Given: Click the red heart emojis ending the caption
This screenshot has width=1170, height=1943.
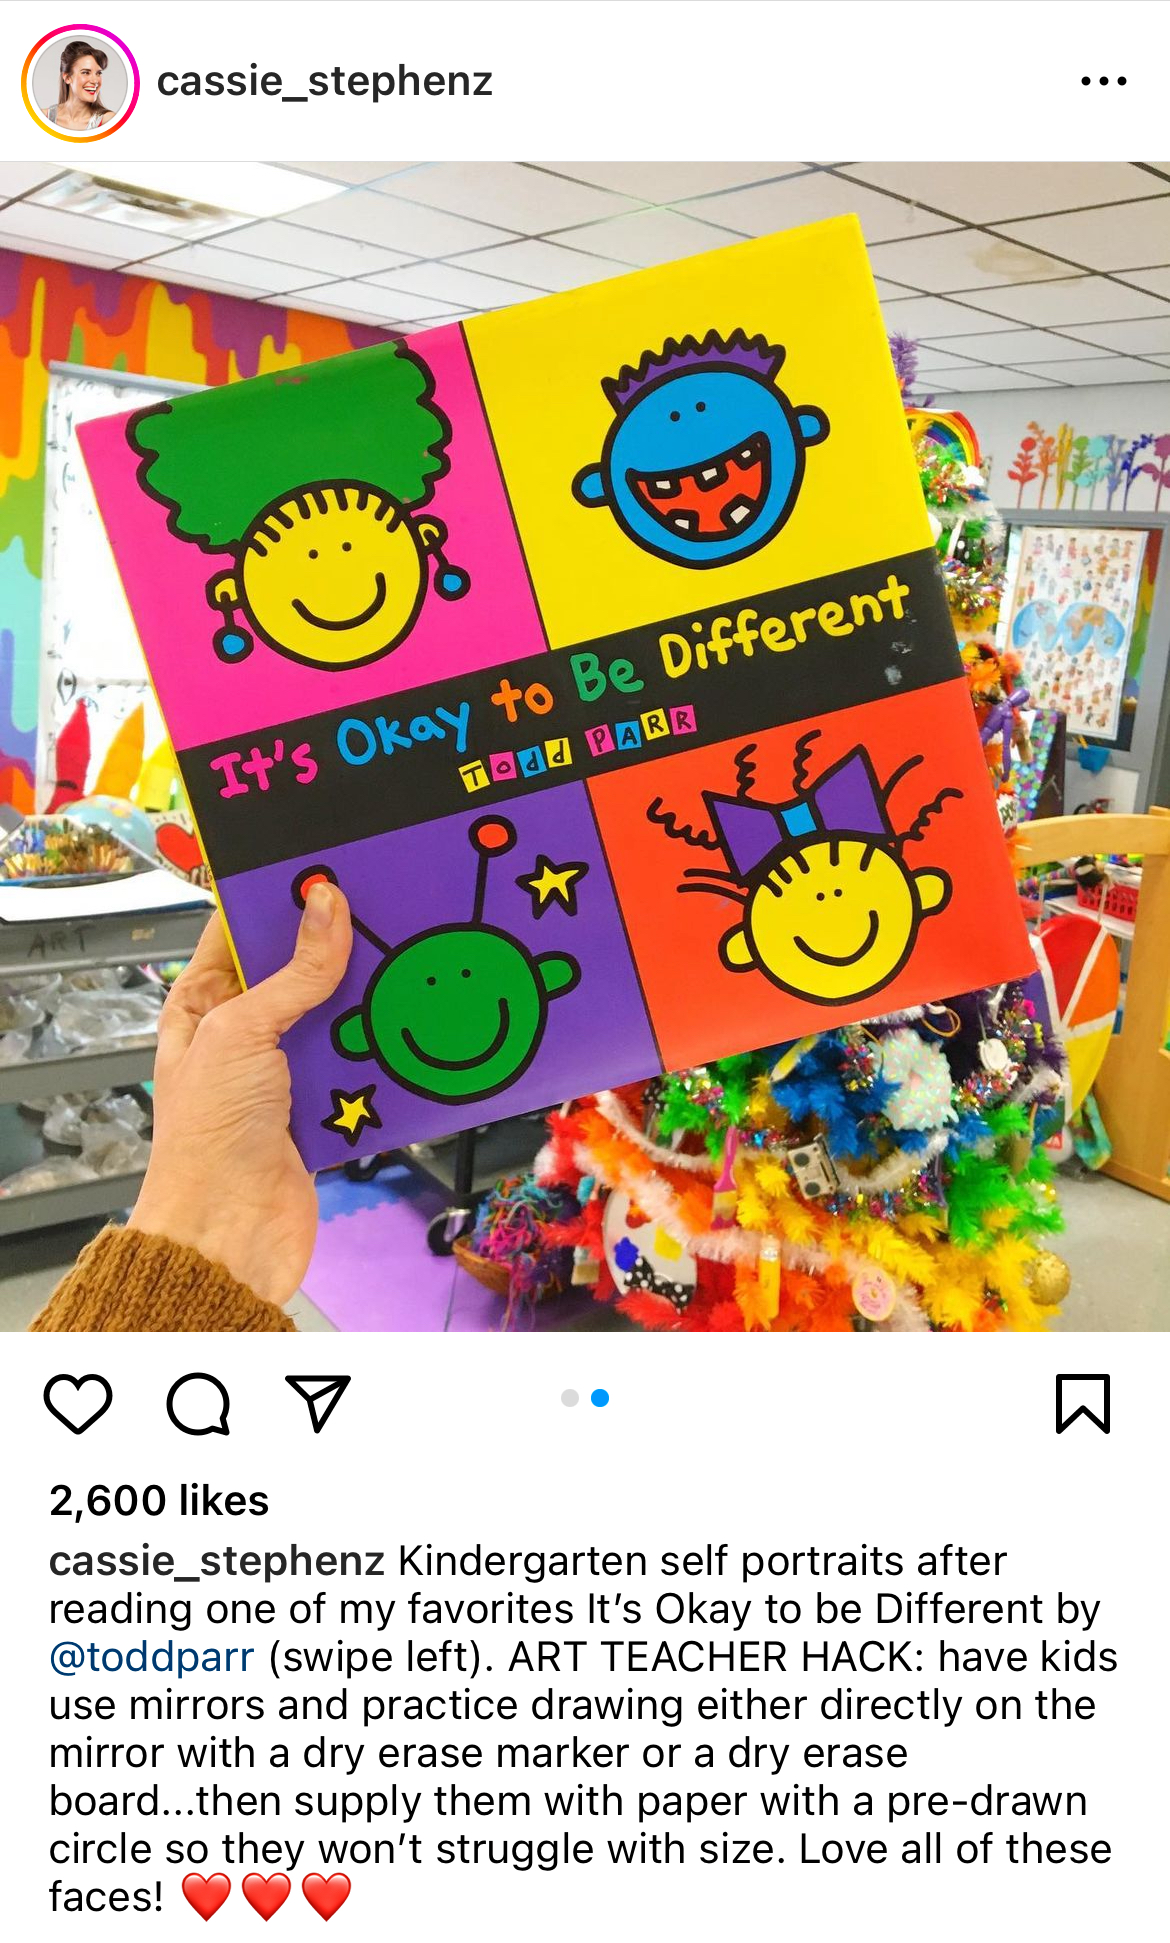Looking at the screenshot, I should 266,1897.
